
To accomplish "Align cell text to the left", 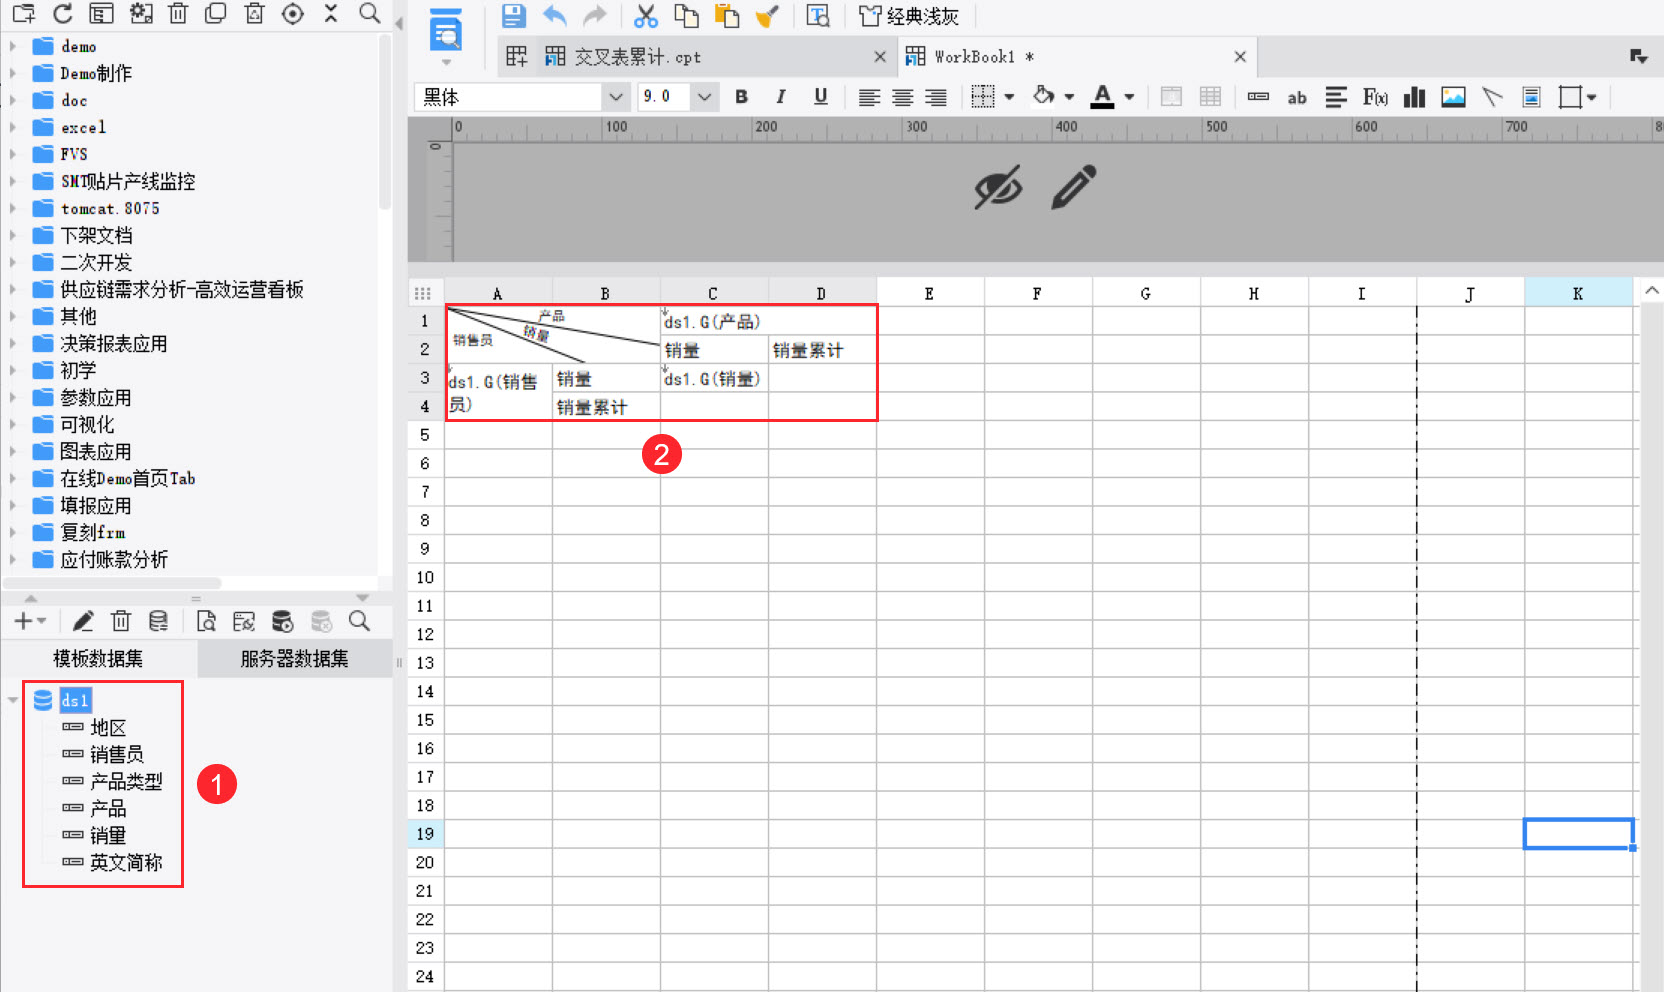I will click(869, 97).
